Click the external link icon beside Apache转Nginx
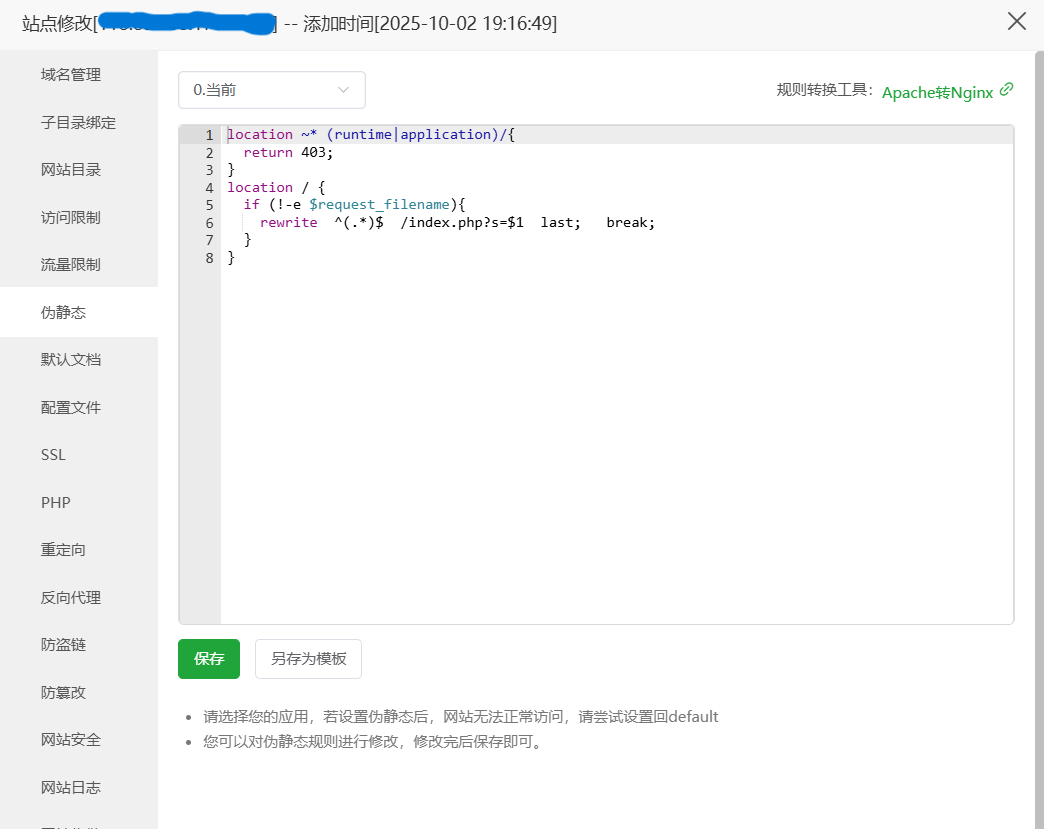This screenshot has height=829, width=1044. pos(1006,90)
